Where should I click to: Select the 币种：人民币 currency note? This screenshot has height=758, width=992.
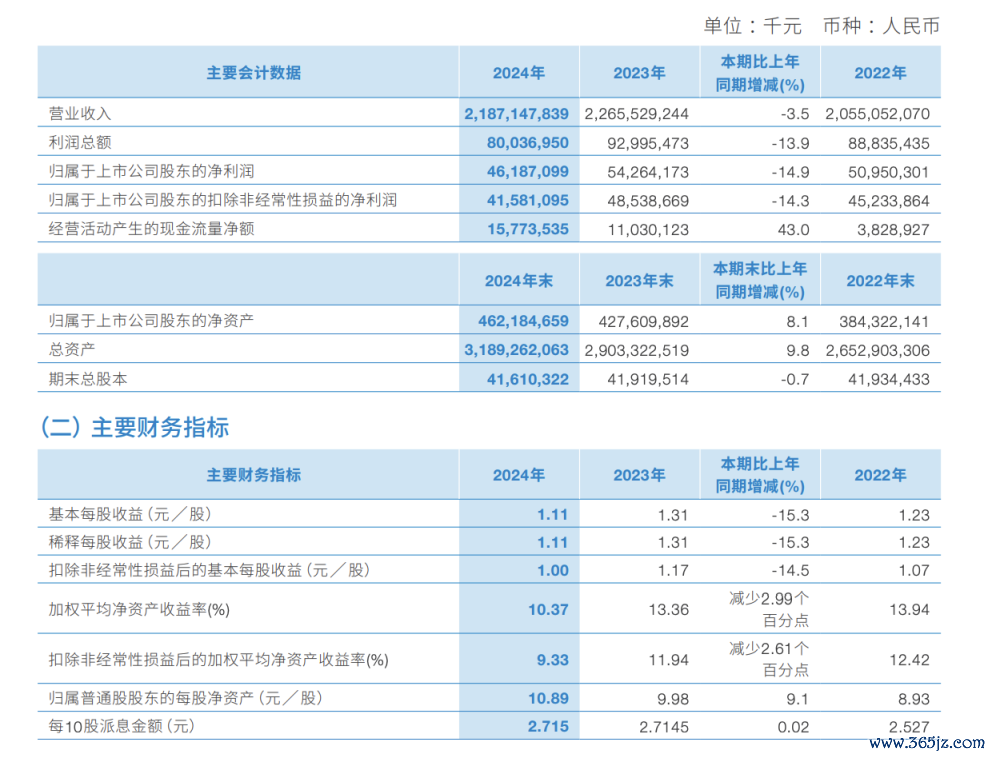[x=881, y=26]
